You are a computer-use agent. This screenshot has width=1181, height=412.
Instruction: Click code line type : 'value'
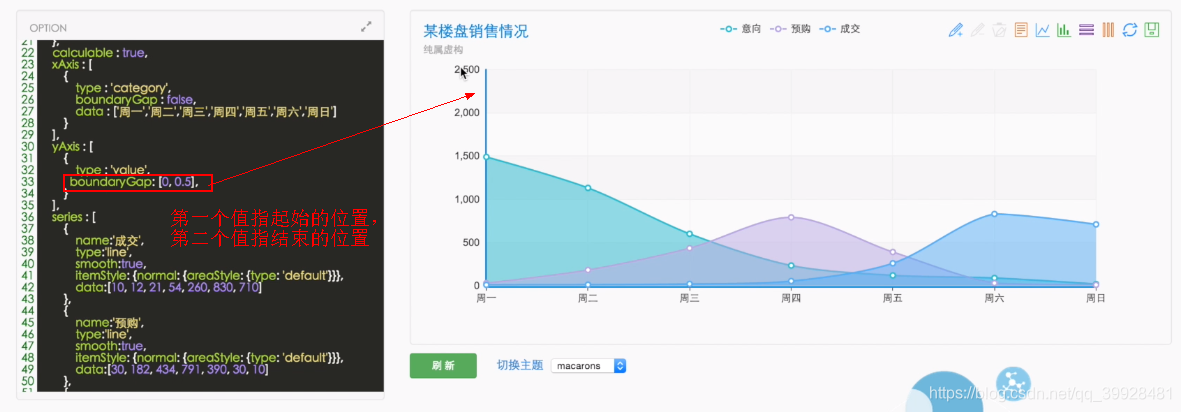point(113,170)
